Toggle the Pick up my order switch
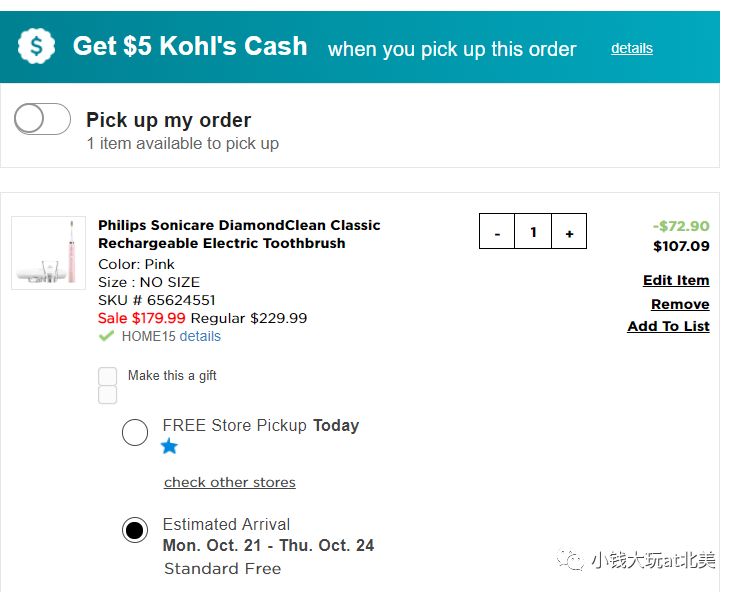Screen dimensions: 739x592 pos(42,119)
